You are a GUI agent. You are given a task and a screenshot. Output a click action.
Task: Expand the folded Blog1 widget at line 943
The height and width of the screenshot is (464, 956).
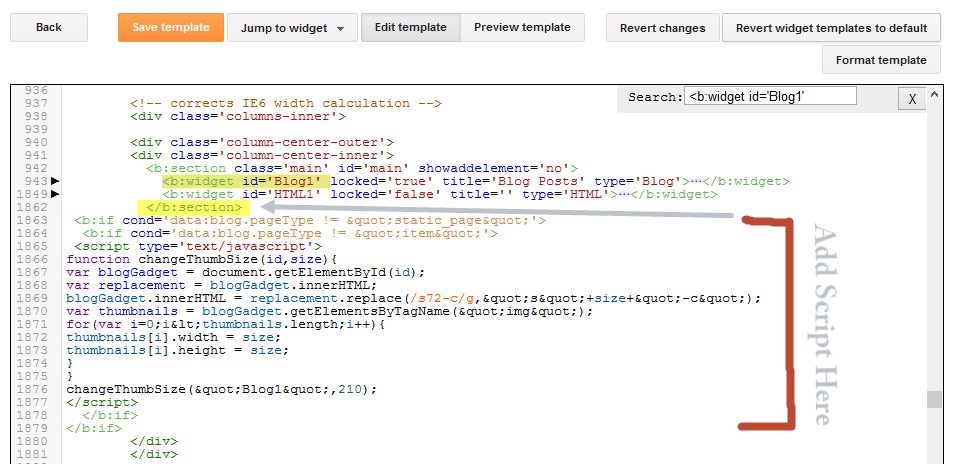coord(55,181)
